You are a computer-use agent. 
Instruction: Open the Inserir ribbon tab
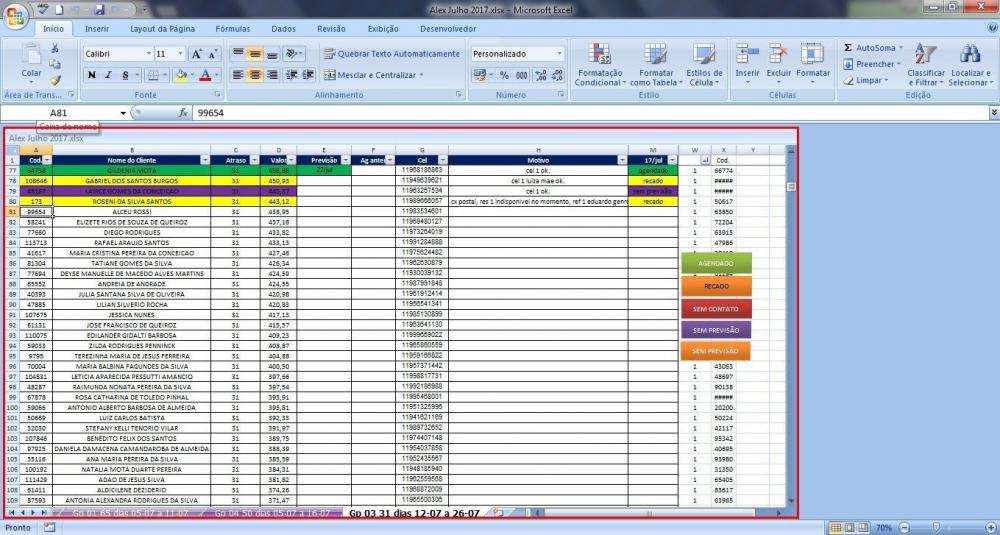pyautogui.click(x=97, y=29)
